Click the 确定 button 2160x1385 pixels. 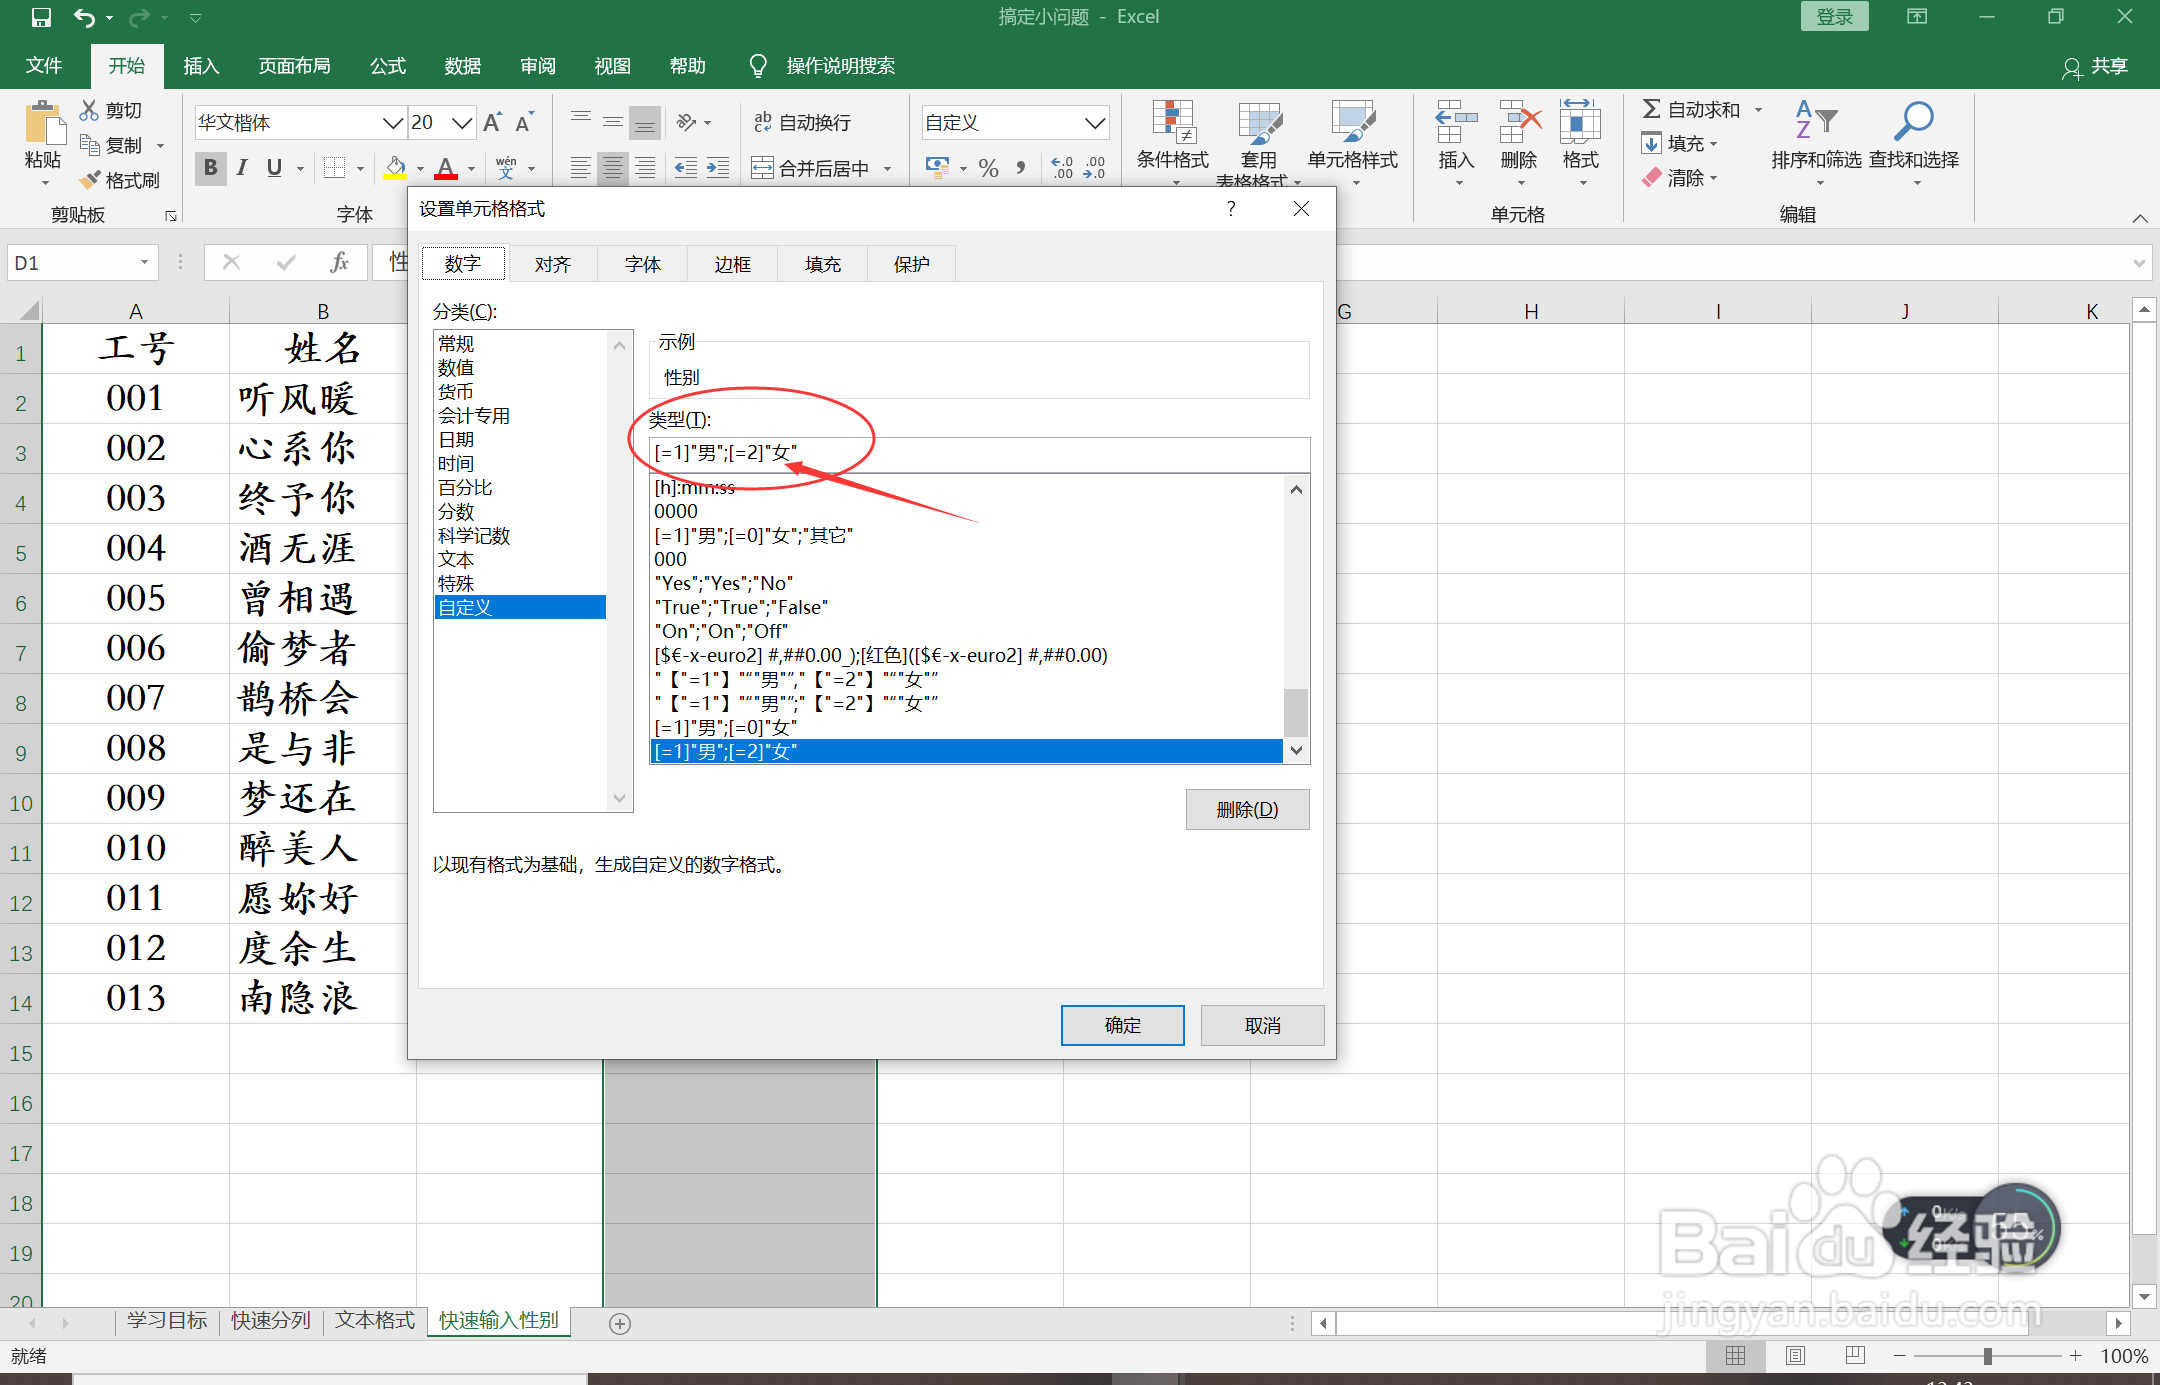coord(1122,1025)
